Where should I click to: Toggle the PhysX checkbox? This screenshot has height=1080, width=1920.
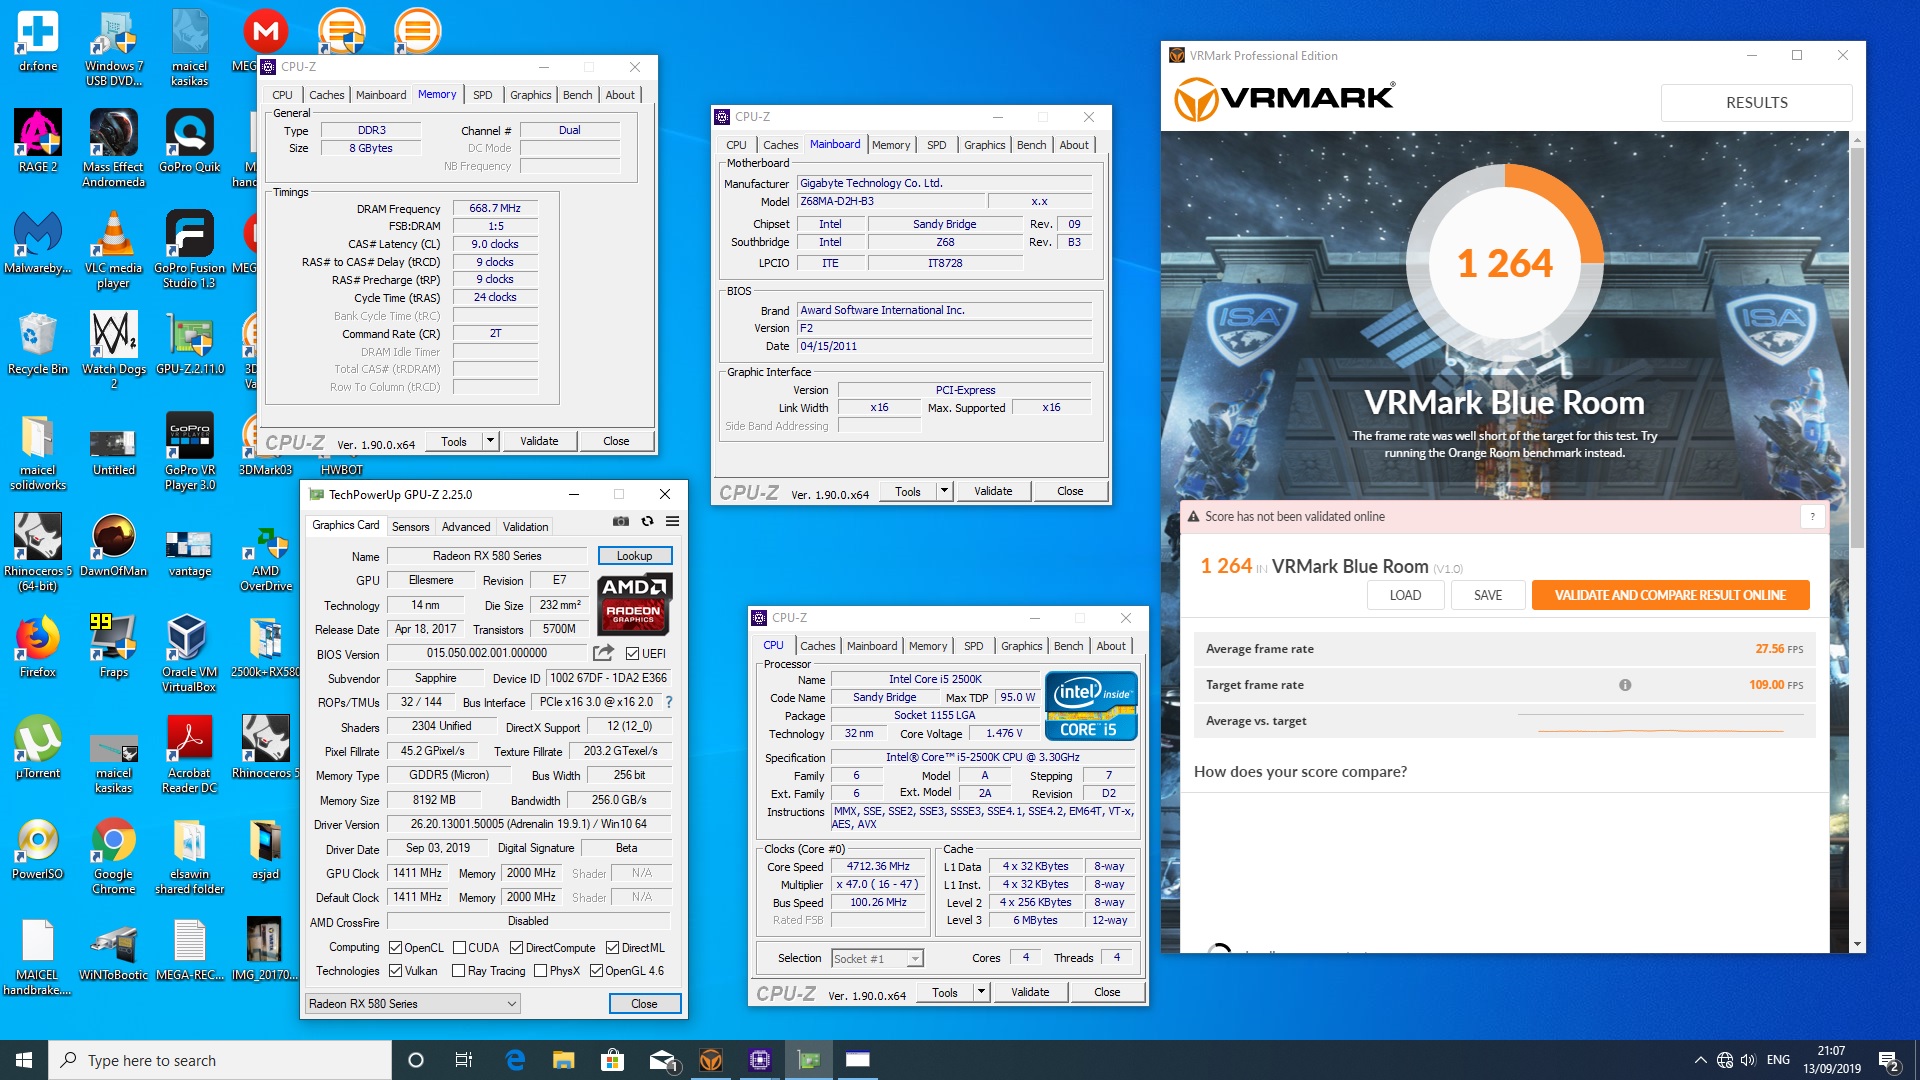pyautogui.click(x=541, y=971)
